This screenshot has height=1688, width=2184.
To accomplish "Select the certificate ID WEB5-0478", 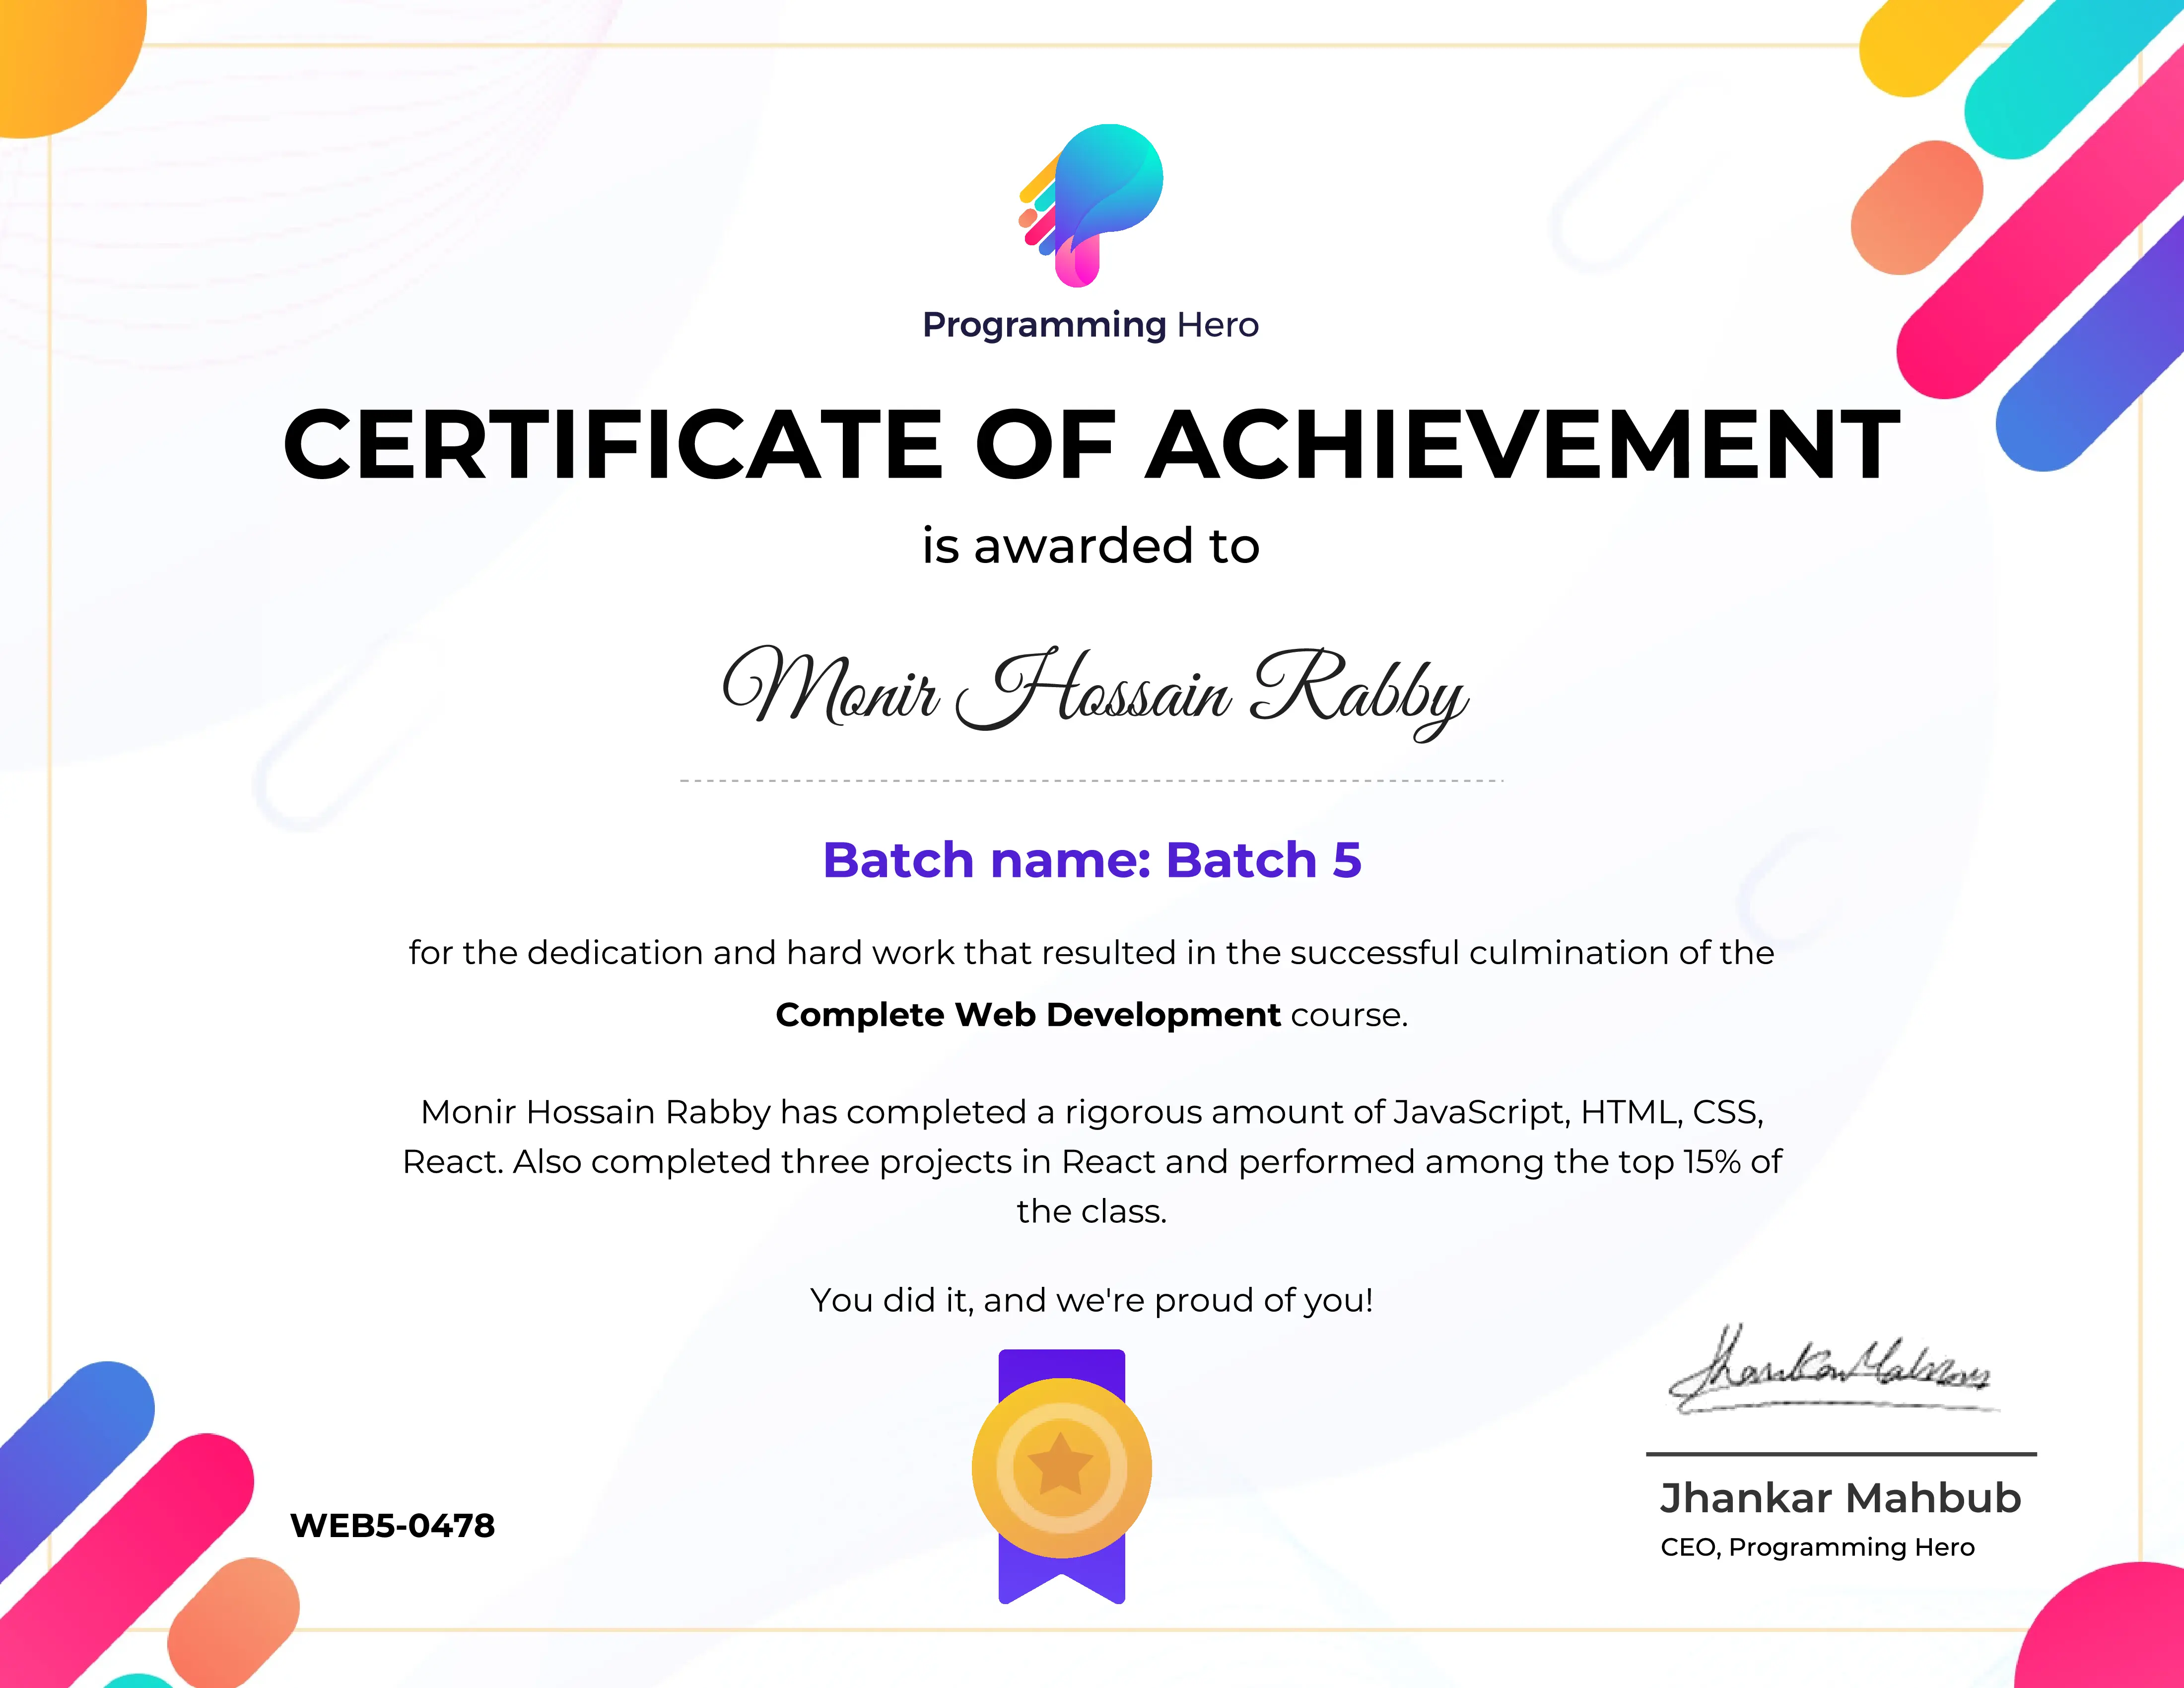I will 392,1524.
